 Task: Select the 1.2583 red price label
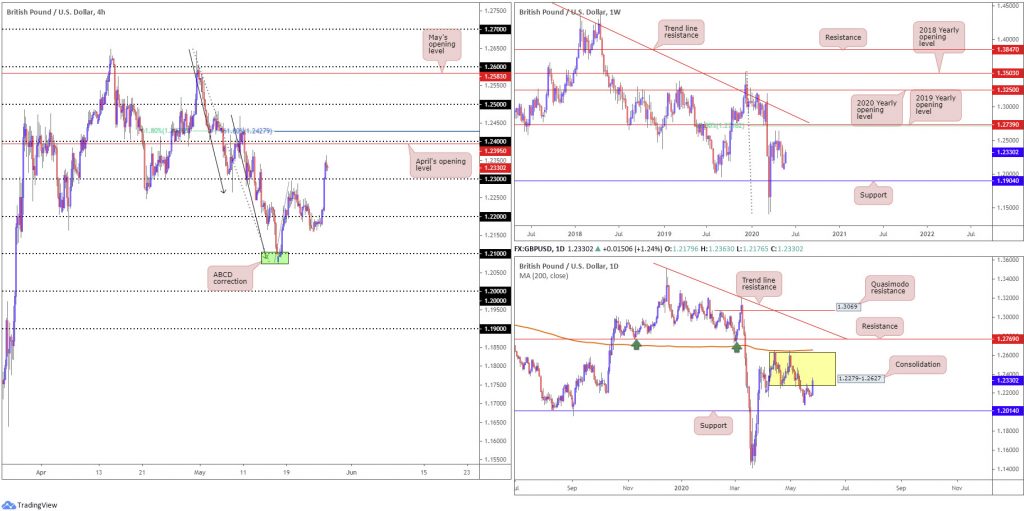[494, 76]
